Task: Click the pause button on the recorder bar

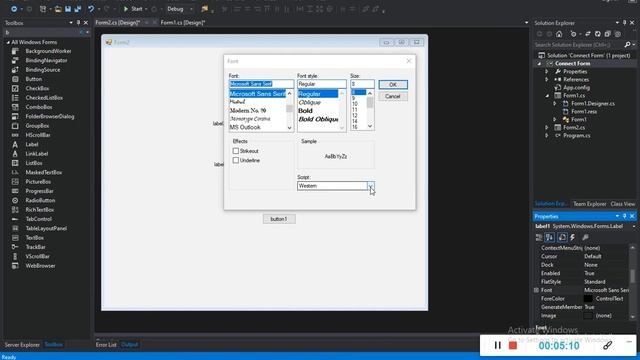Action: [497, 345]
